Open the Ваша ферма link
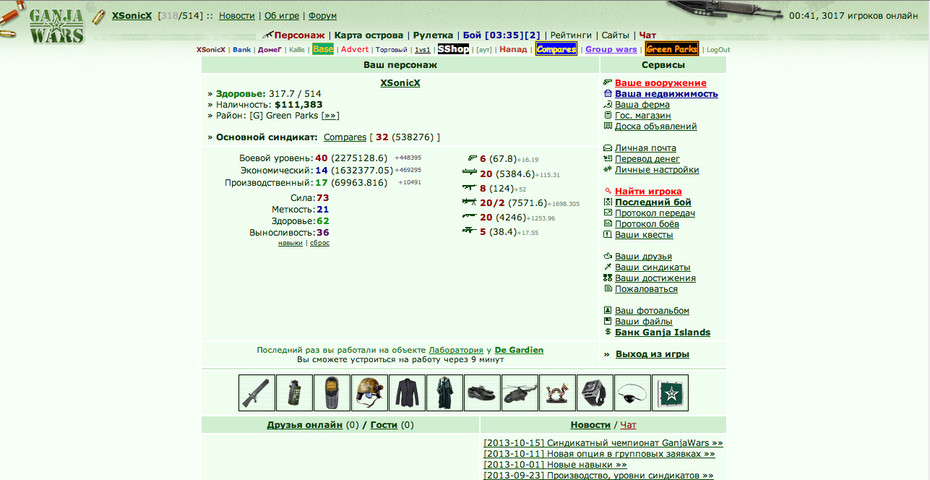This screenshot has width=930, height=480. click(x=642, y=104)
